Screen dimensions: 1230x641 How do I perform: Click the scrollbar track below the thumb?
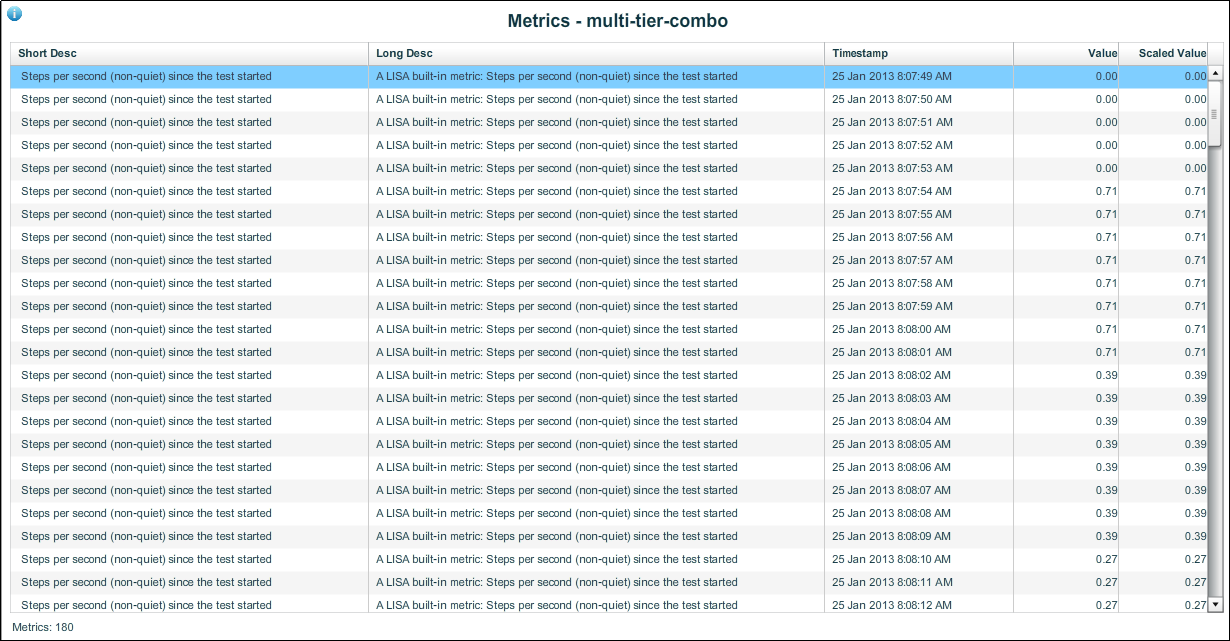point(1214,350)
